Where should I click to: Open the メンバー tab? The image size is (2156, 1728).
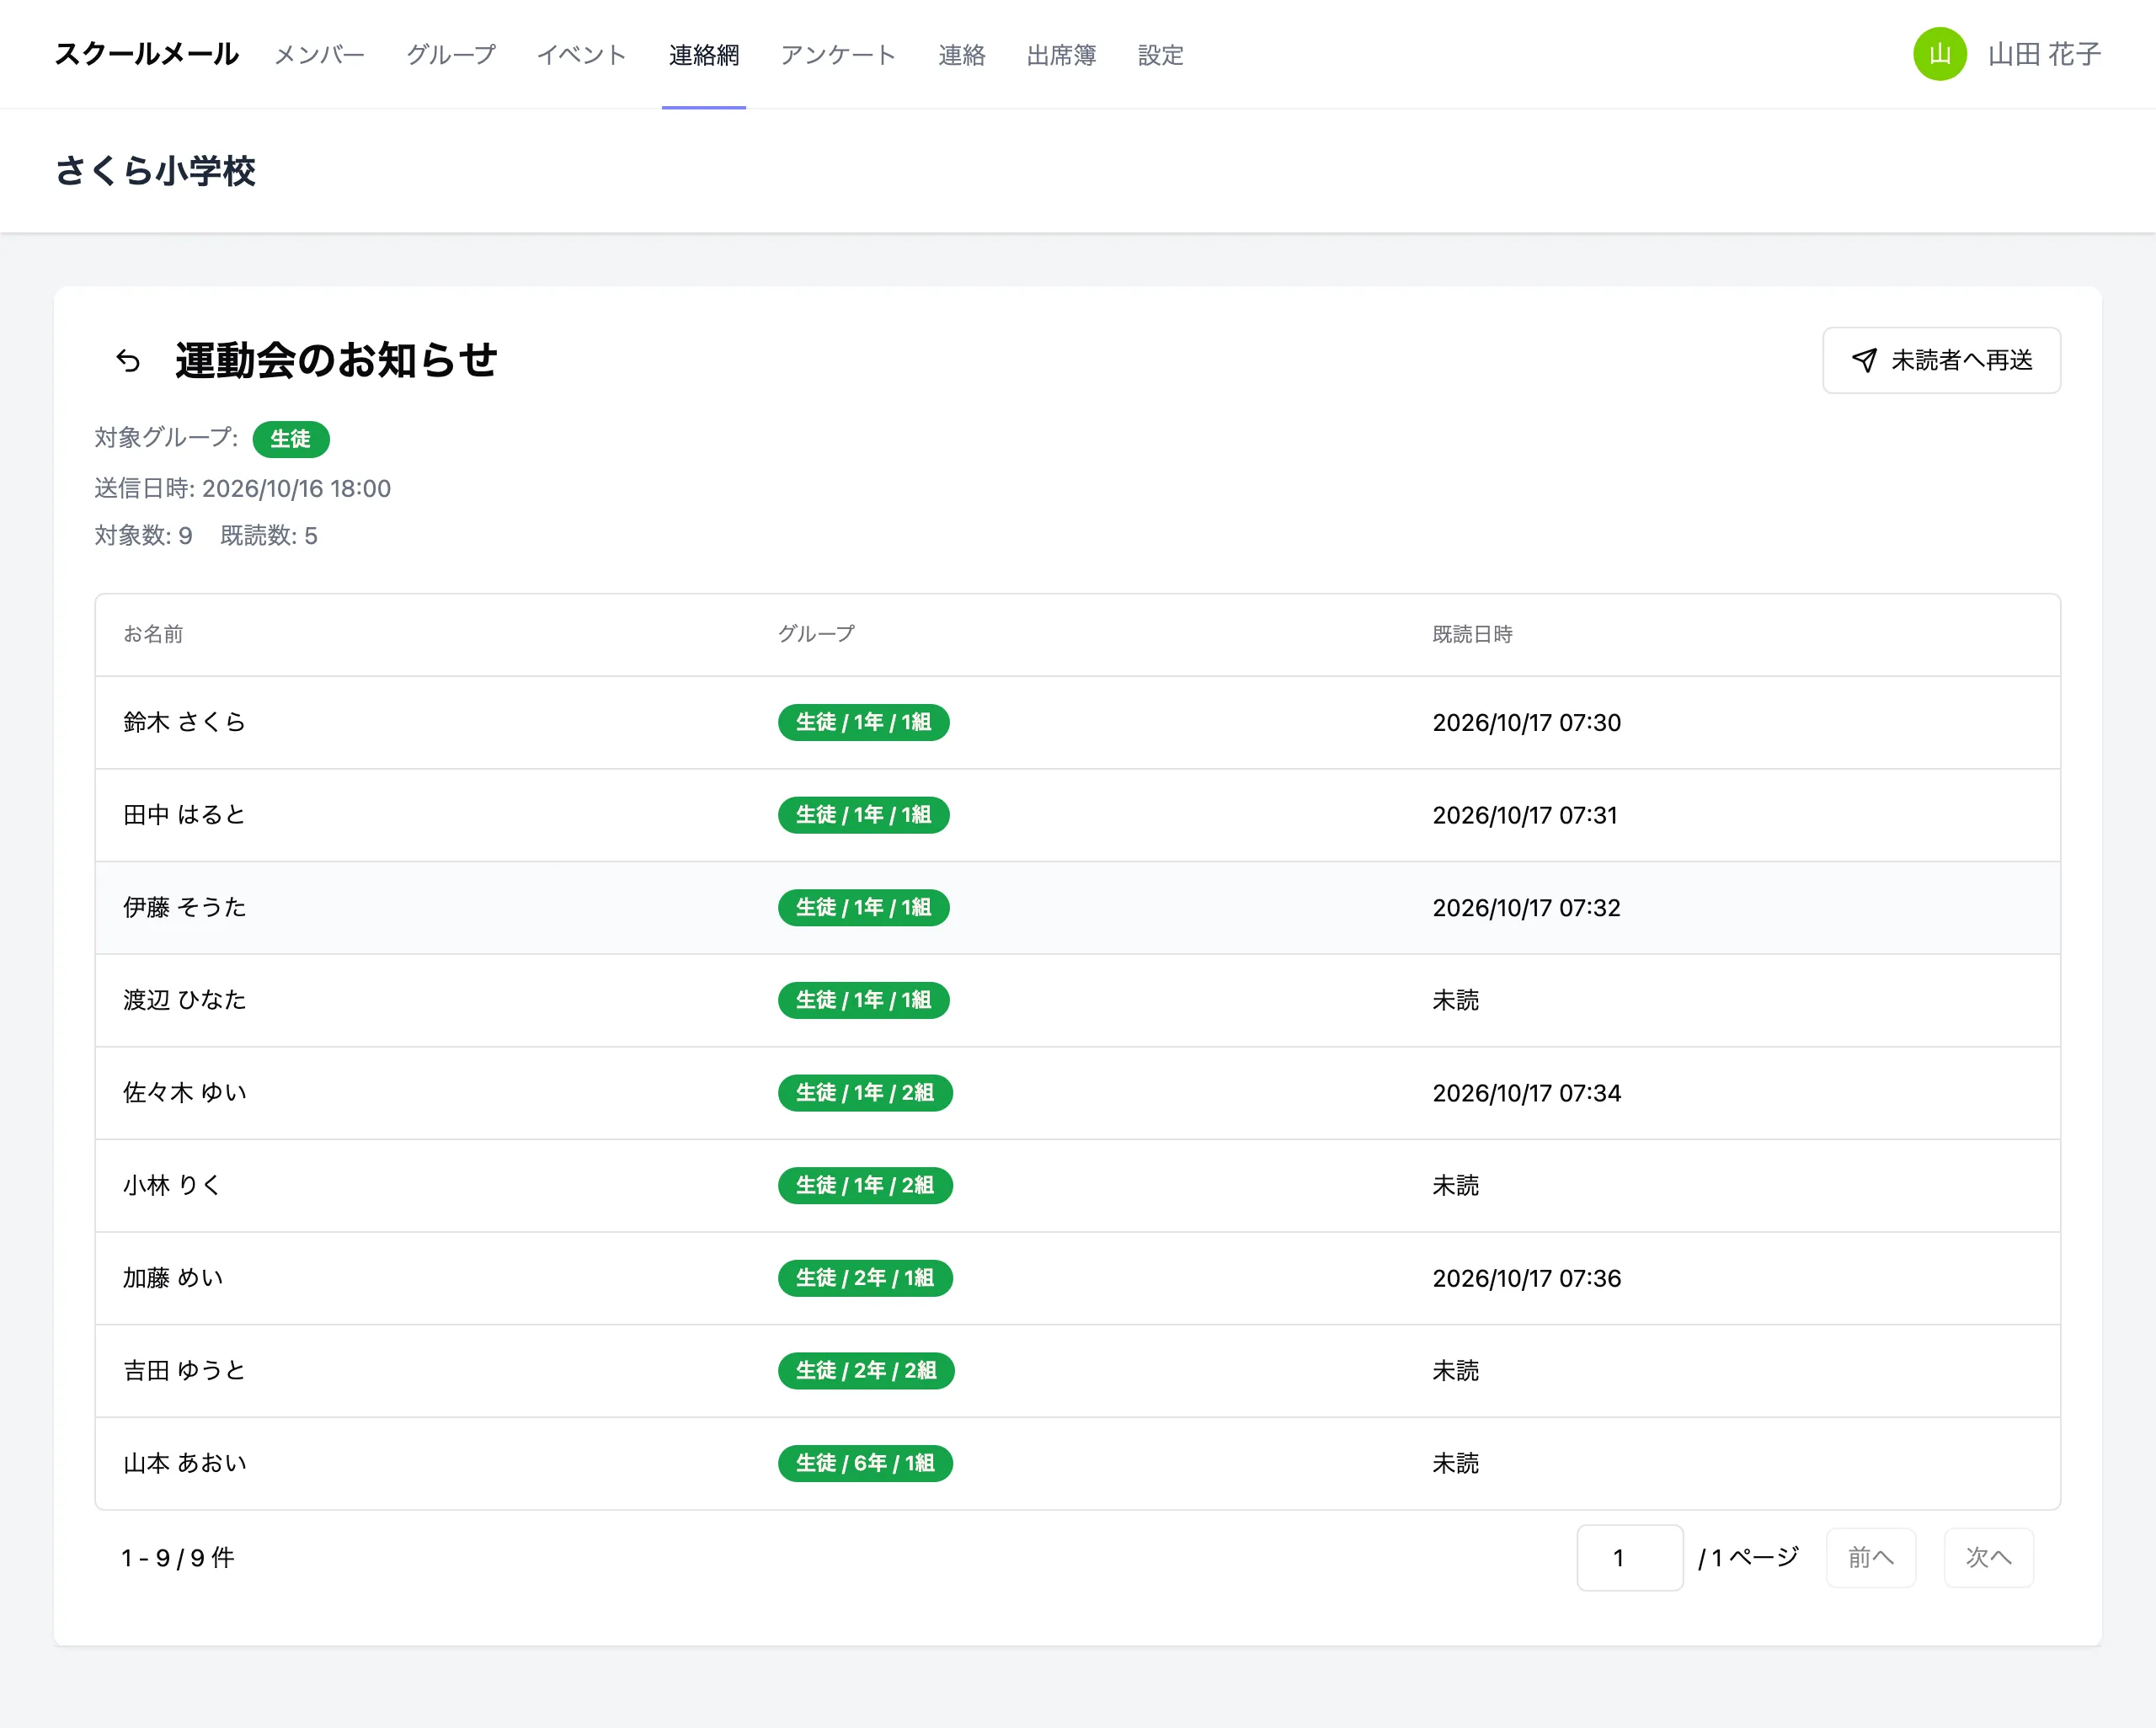(319, 55)
